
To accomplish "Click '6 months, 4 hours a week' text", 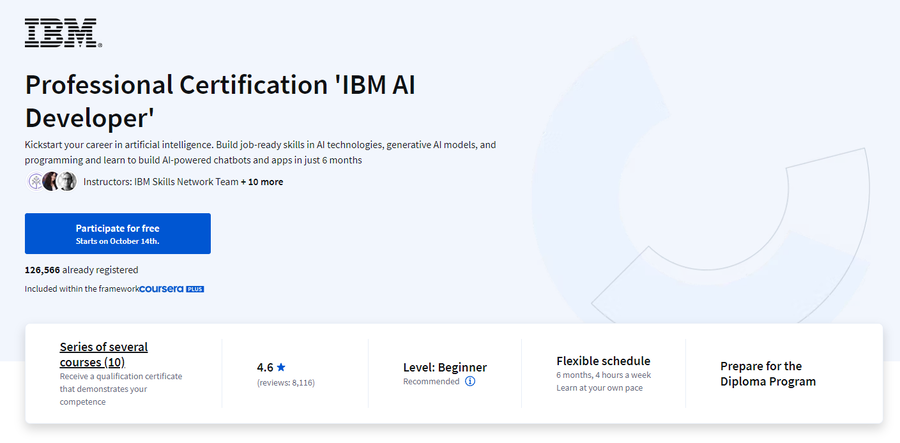I will coord(604,375).
